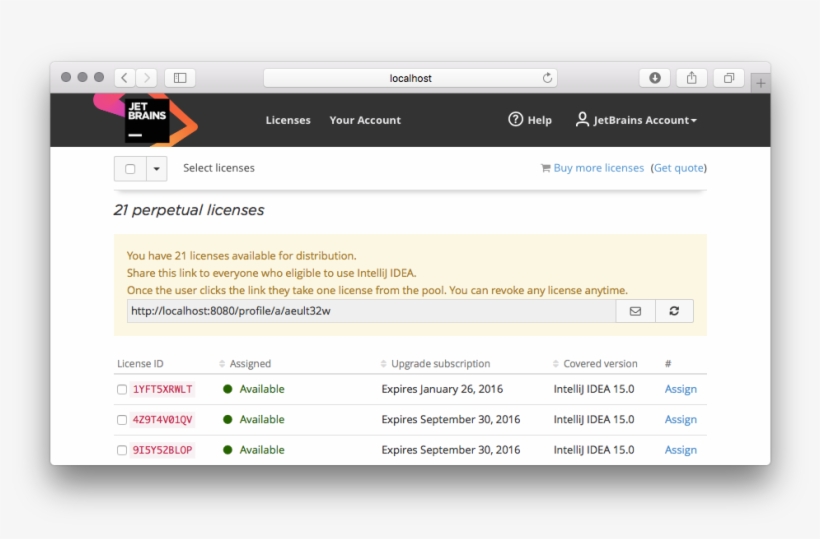This screenshot has width=820, height=539.
Task: Tick the select-all licenses checkbox
Action: click(130, 168)
